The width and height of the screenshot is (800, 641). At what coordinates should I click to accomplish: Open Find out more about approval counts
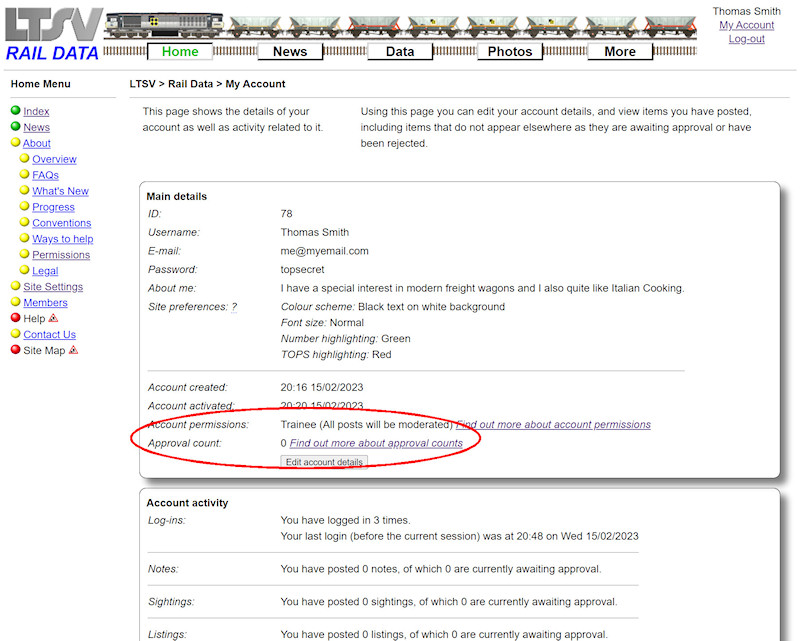click(x=376, y=443)
